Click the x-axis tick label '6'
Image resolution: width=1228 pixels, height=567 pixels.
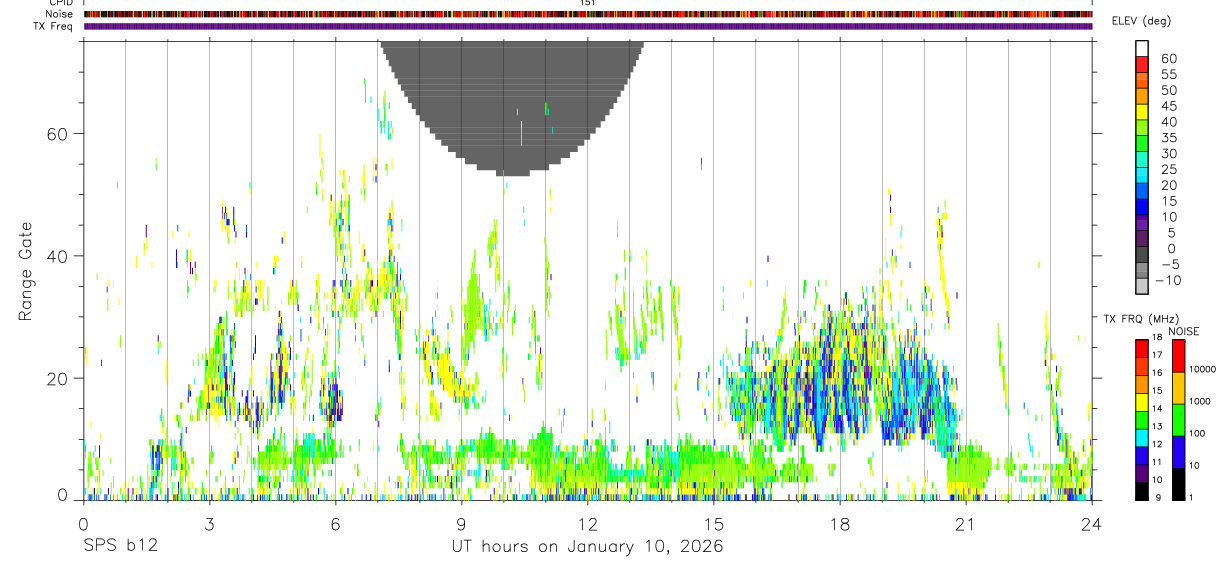[335, 523]
